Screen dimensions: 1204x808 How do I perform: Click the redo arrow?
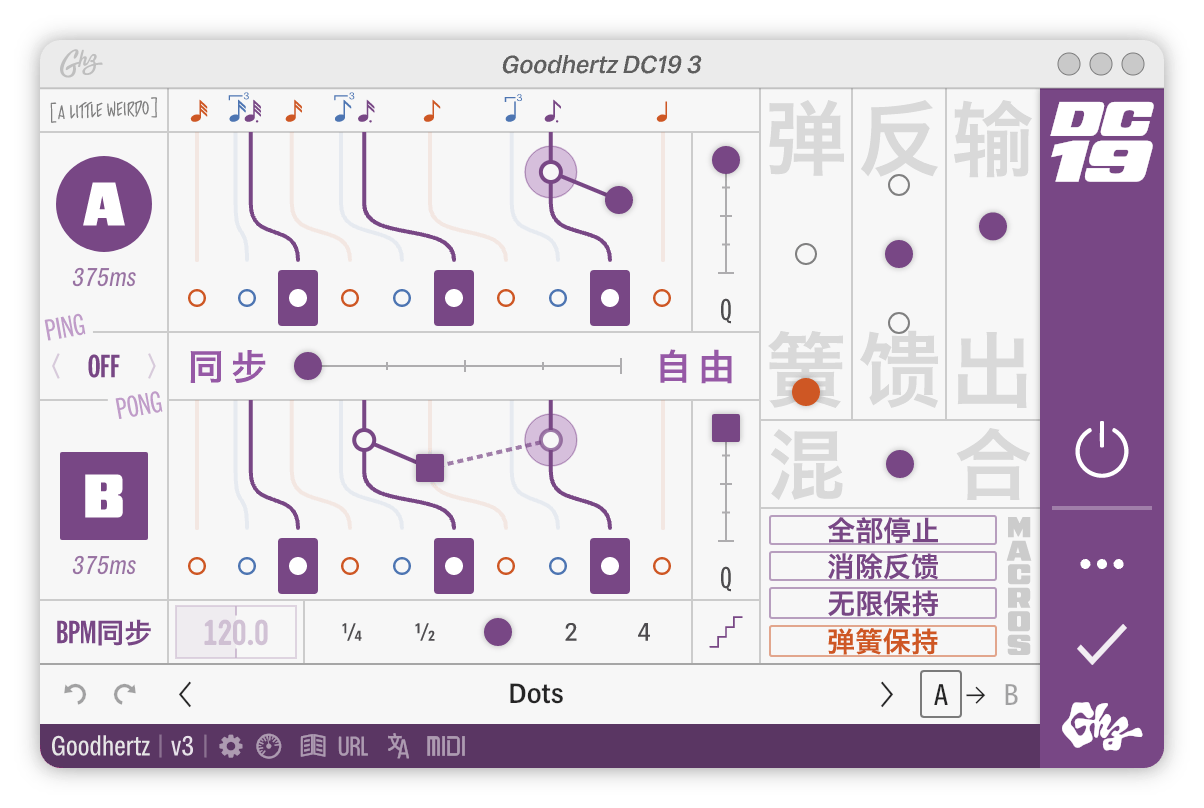[124, 694]
